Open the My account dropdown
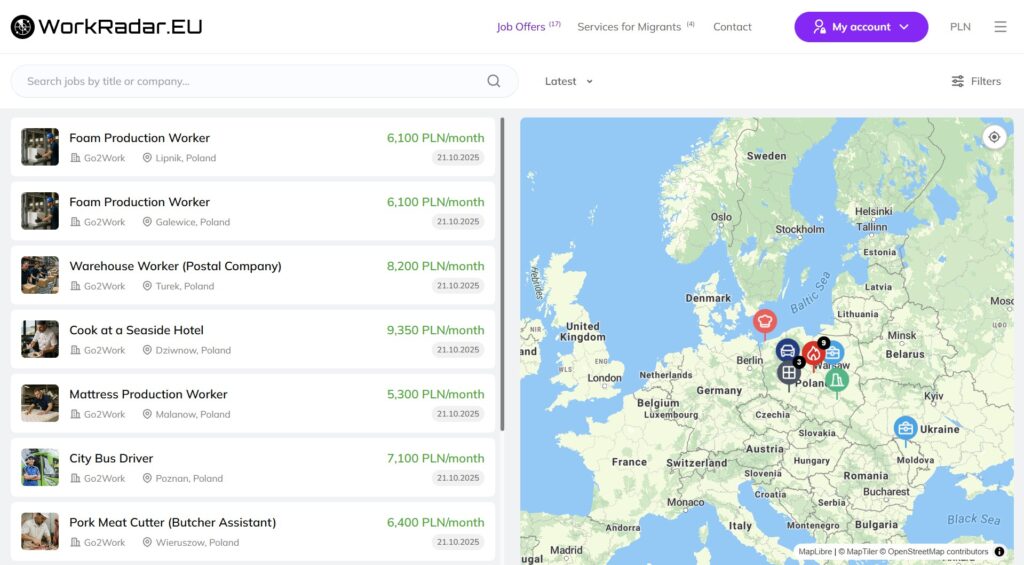Screen dimensions: 1024x565 point(861,27)
